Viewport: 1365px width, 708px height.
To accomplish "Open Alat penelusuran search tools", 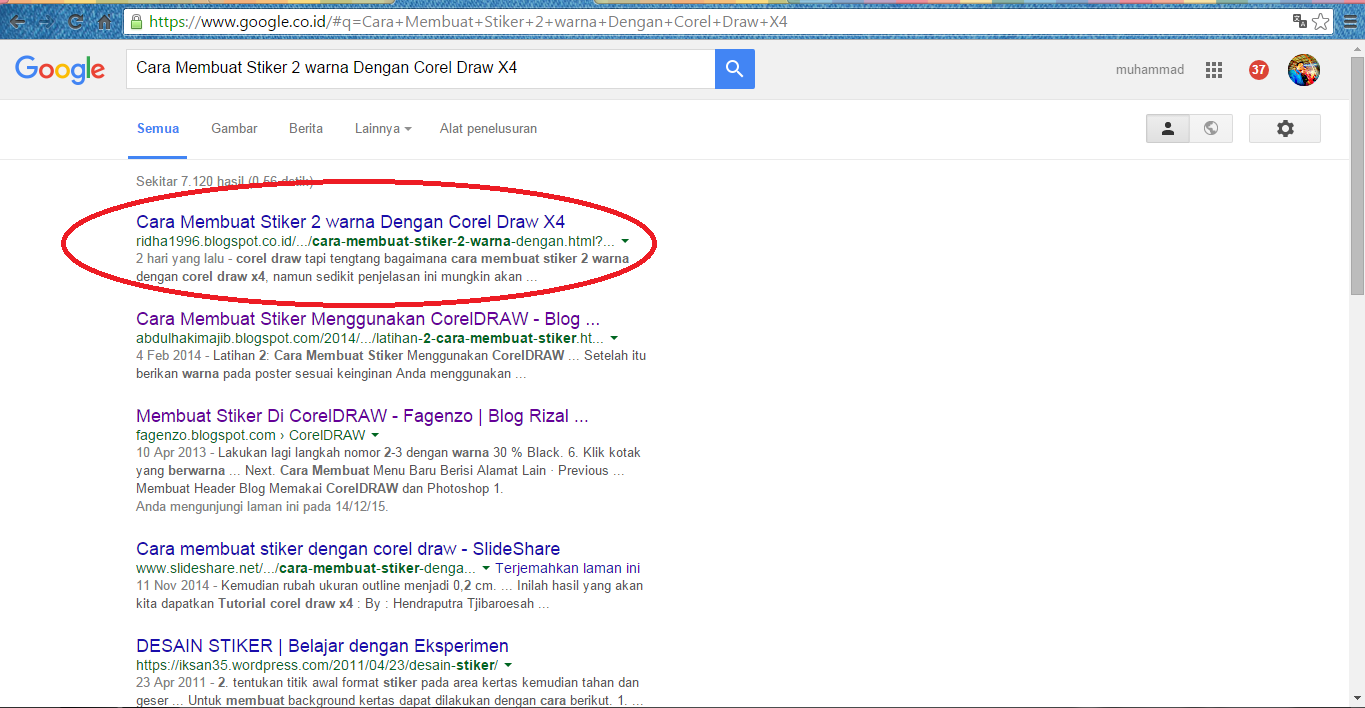I will (x=488, y=129).
